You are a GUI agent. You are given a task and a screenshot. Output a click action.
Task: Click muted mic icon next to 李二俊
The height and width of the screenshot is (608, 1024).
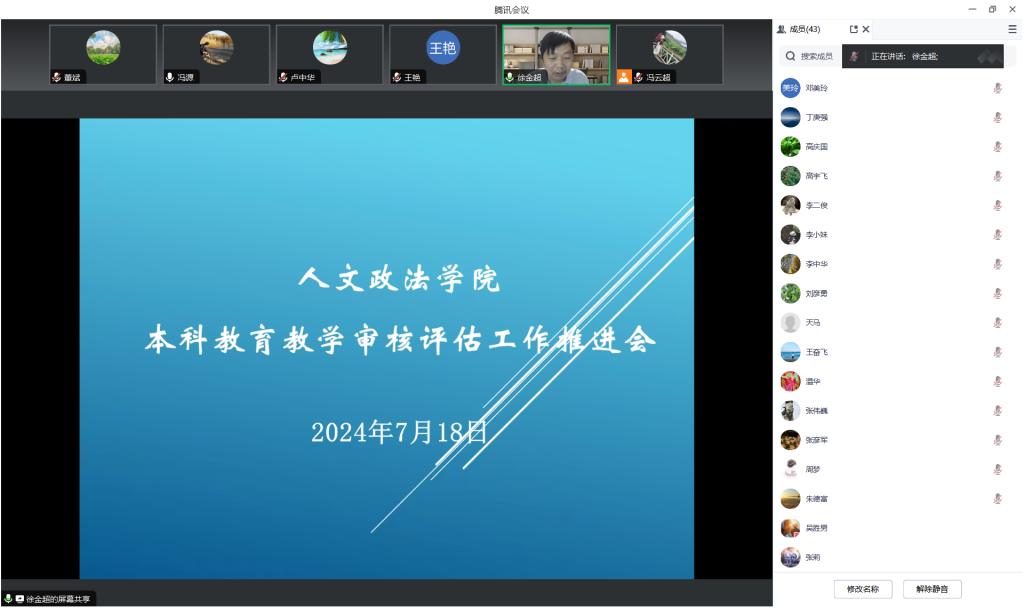(x=997, y=205)
